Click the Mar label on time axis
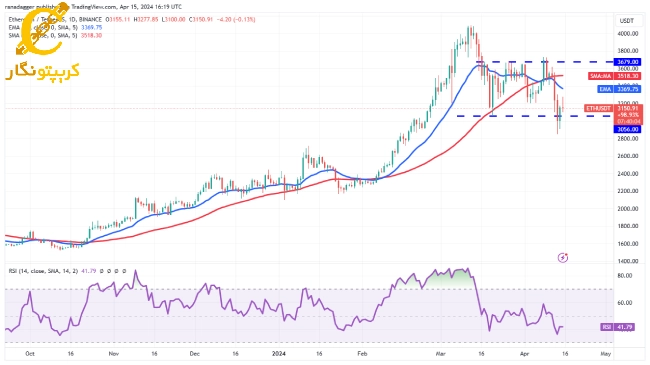The height and width of the screenshot is (365, 650). [440, 354]
